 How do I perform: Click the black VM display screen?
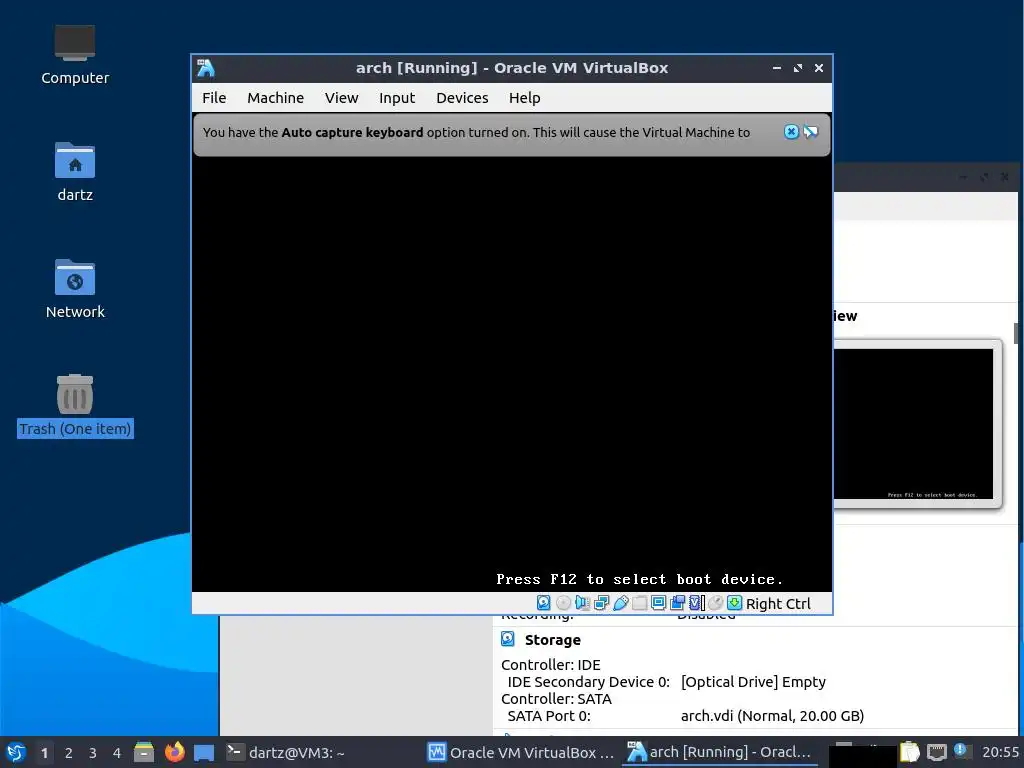click(512, 374)
